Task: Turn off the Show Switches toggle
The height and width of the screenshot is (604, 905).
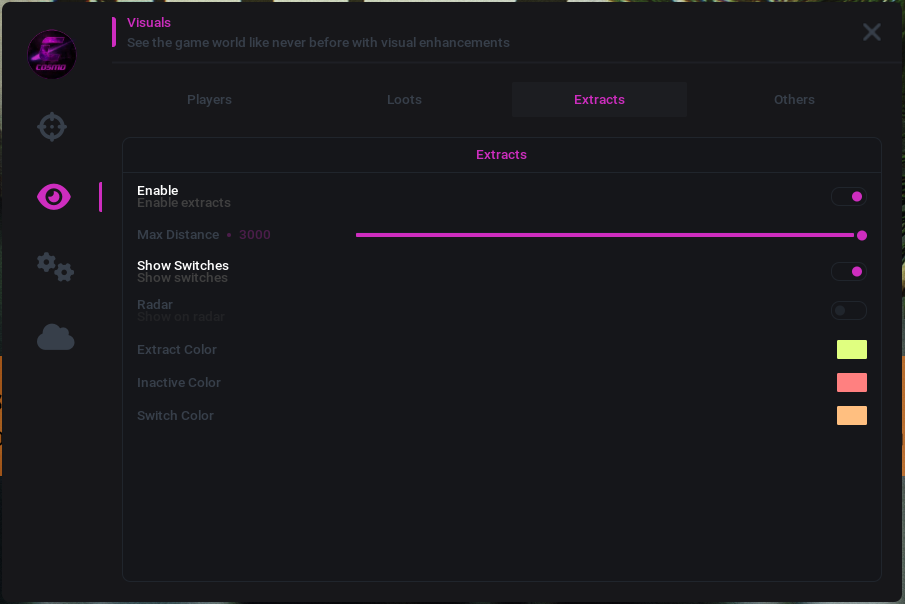Action: [849, 272]
